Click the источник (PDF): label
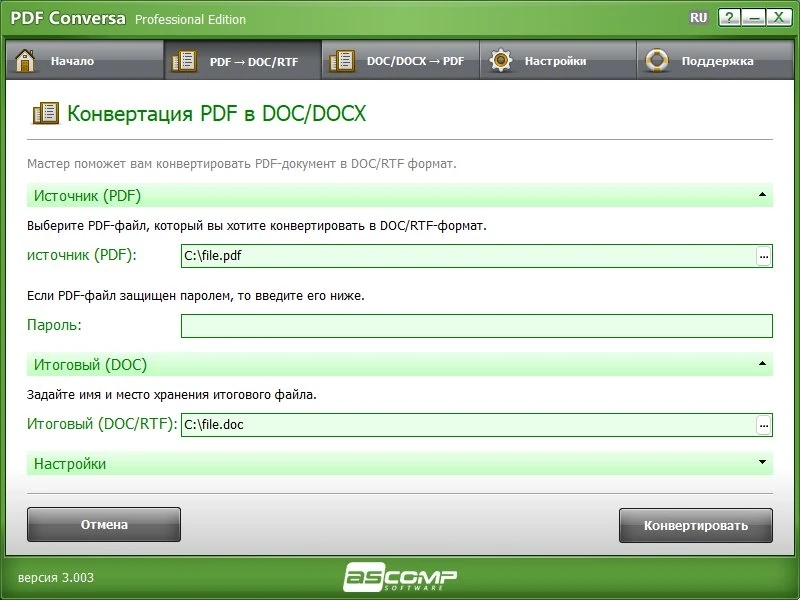 (82, 255)
